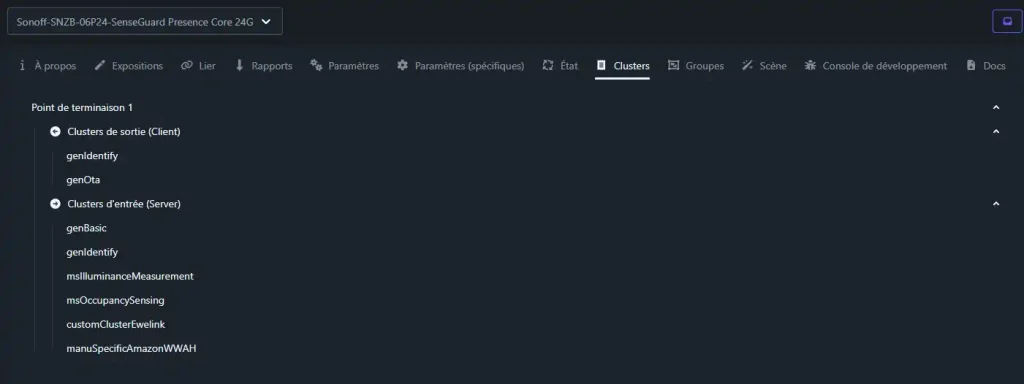Collapse Clusters d'entrée (Server) chevron
Viewport: 1024px width, 384px height.
pyautogui.click(x=996, y=204)
